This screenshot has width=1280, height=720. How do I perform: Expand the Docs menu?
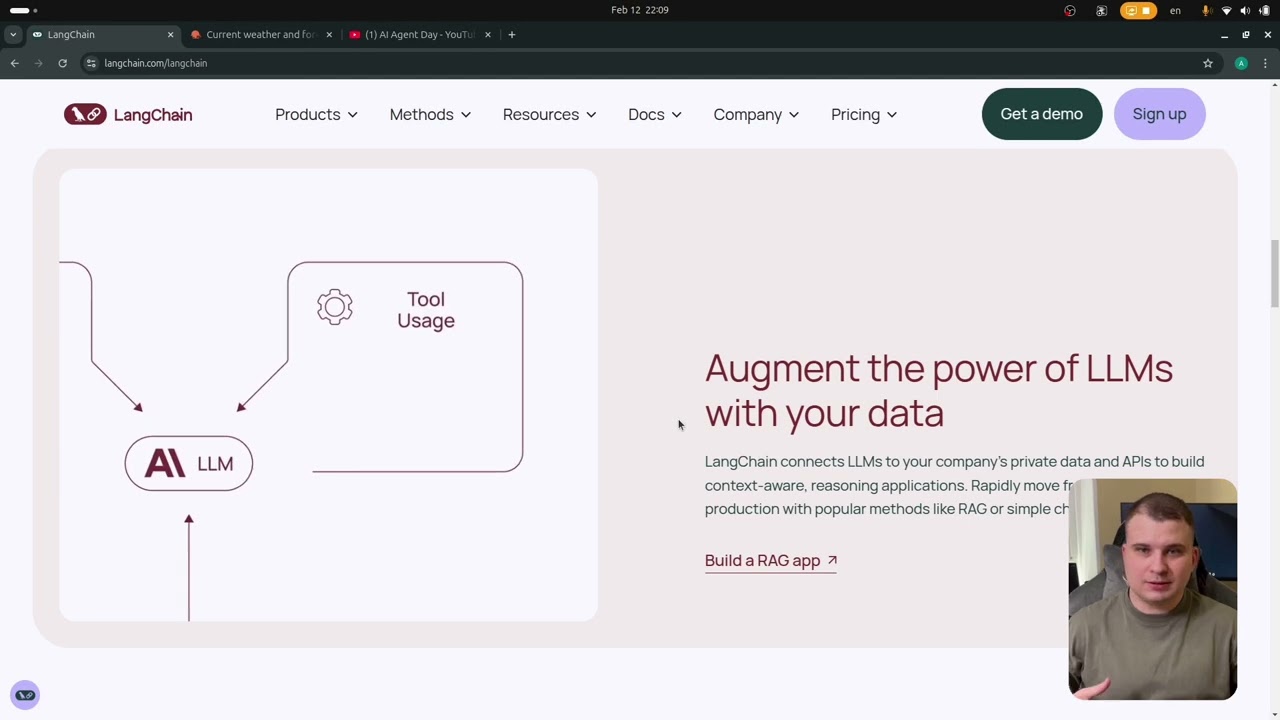[655, 114]
